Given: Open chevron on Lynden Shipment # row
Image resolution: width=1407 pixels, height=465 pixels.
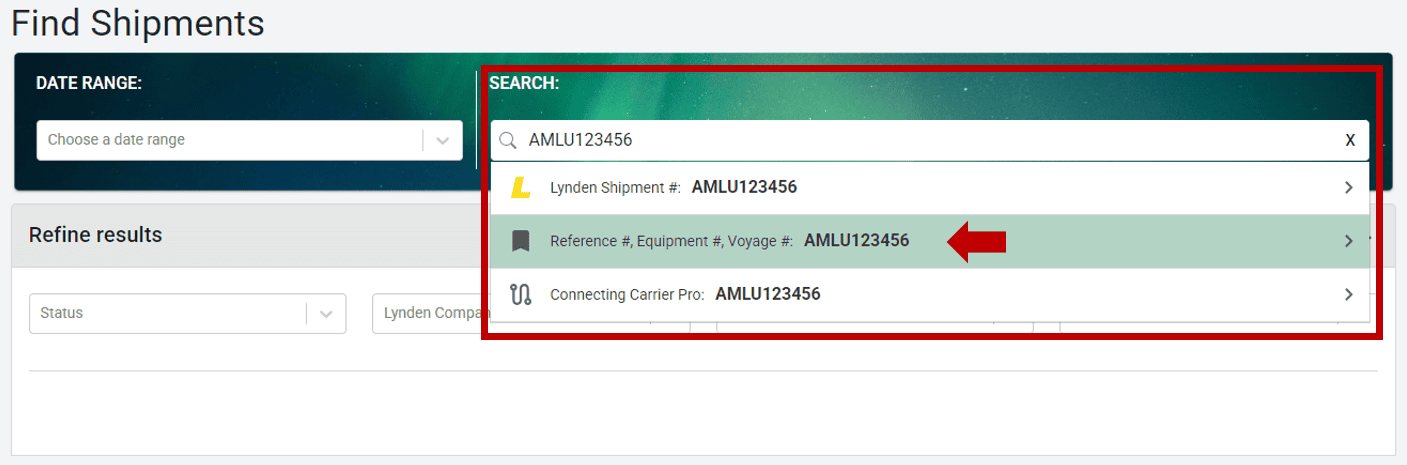Looking at the screenshot, I should [x=1349, y=187].
